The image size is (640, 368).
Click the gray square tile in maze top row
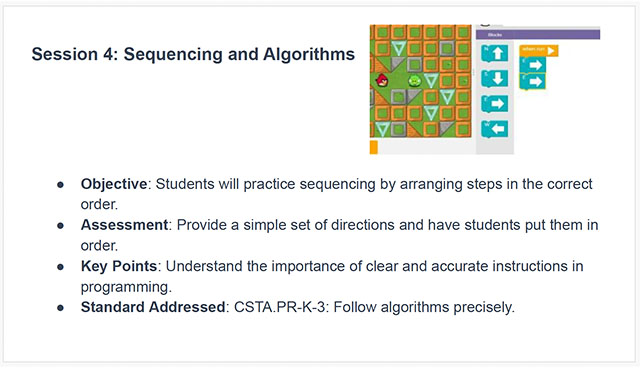click(447, 49)
